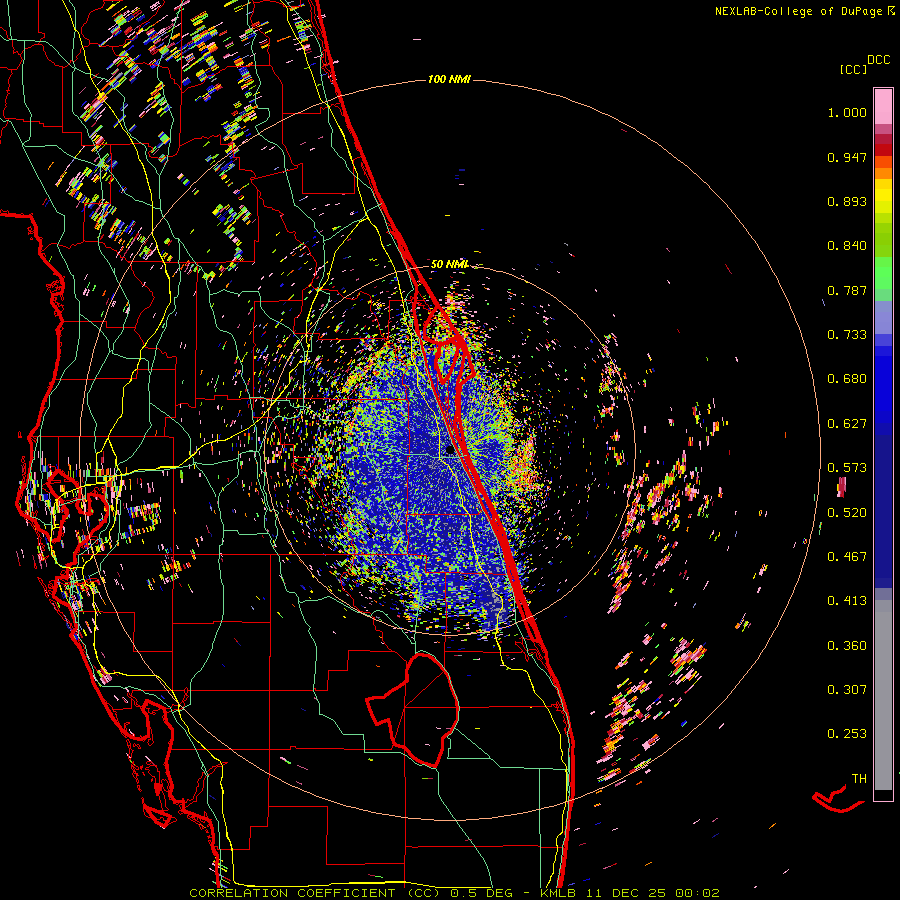
Task: Click the 0.680 scale value
Action: (847, 379)
